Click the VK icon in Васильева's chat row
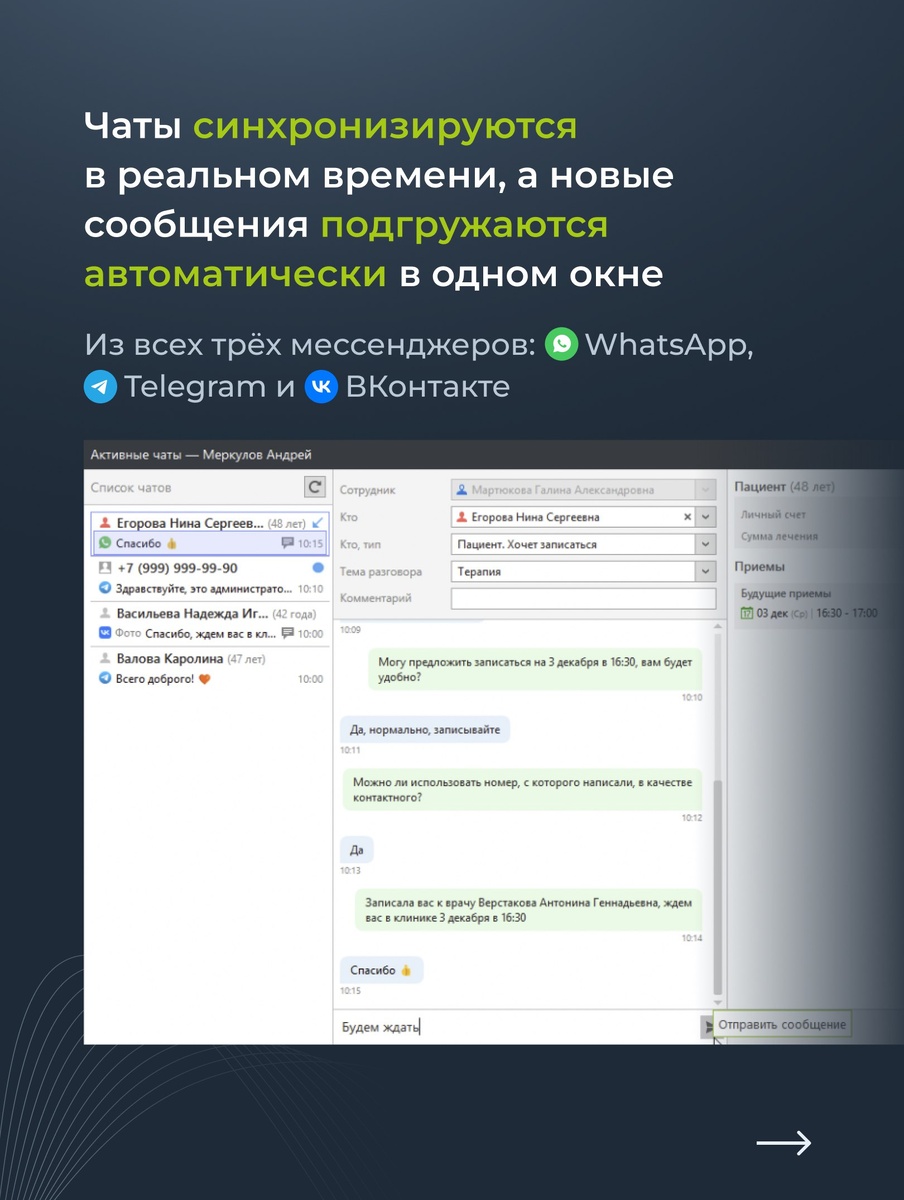This screenshot has height=1200, width=904. click(x=105, y=633)
